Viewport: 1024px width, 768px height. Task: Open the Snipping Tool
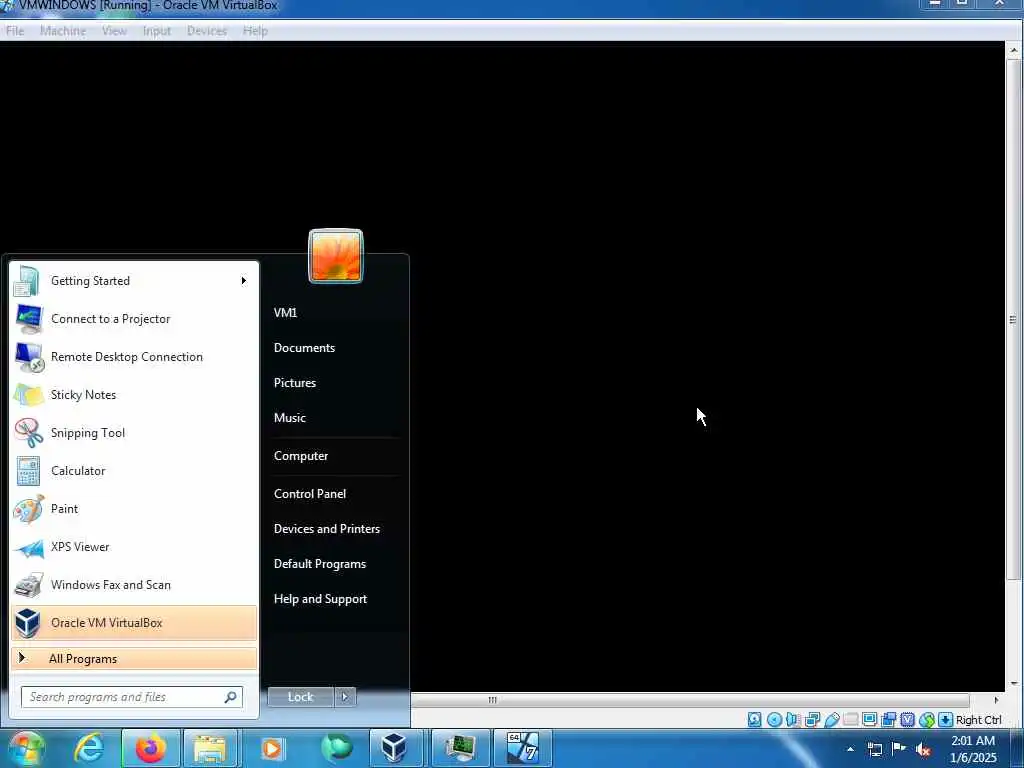click(134, 432)
